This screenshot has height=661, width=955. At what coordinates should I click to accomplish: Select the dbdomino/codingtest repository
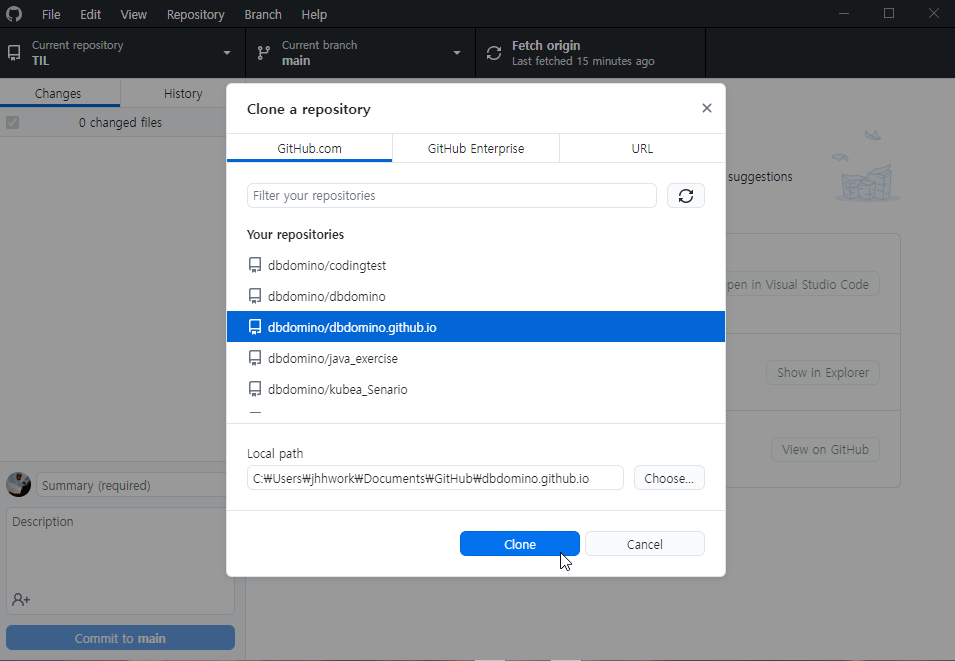click(476, 265)
